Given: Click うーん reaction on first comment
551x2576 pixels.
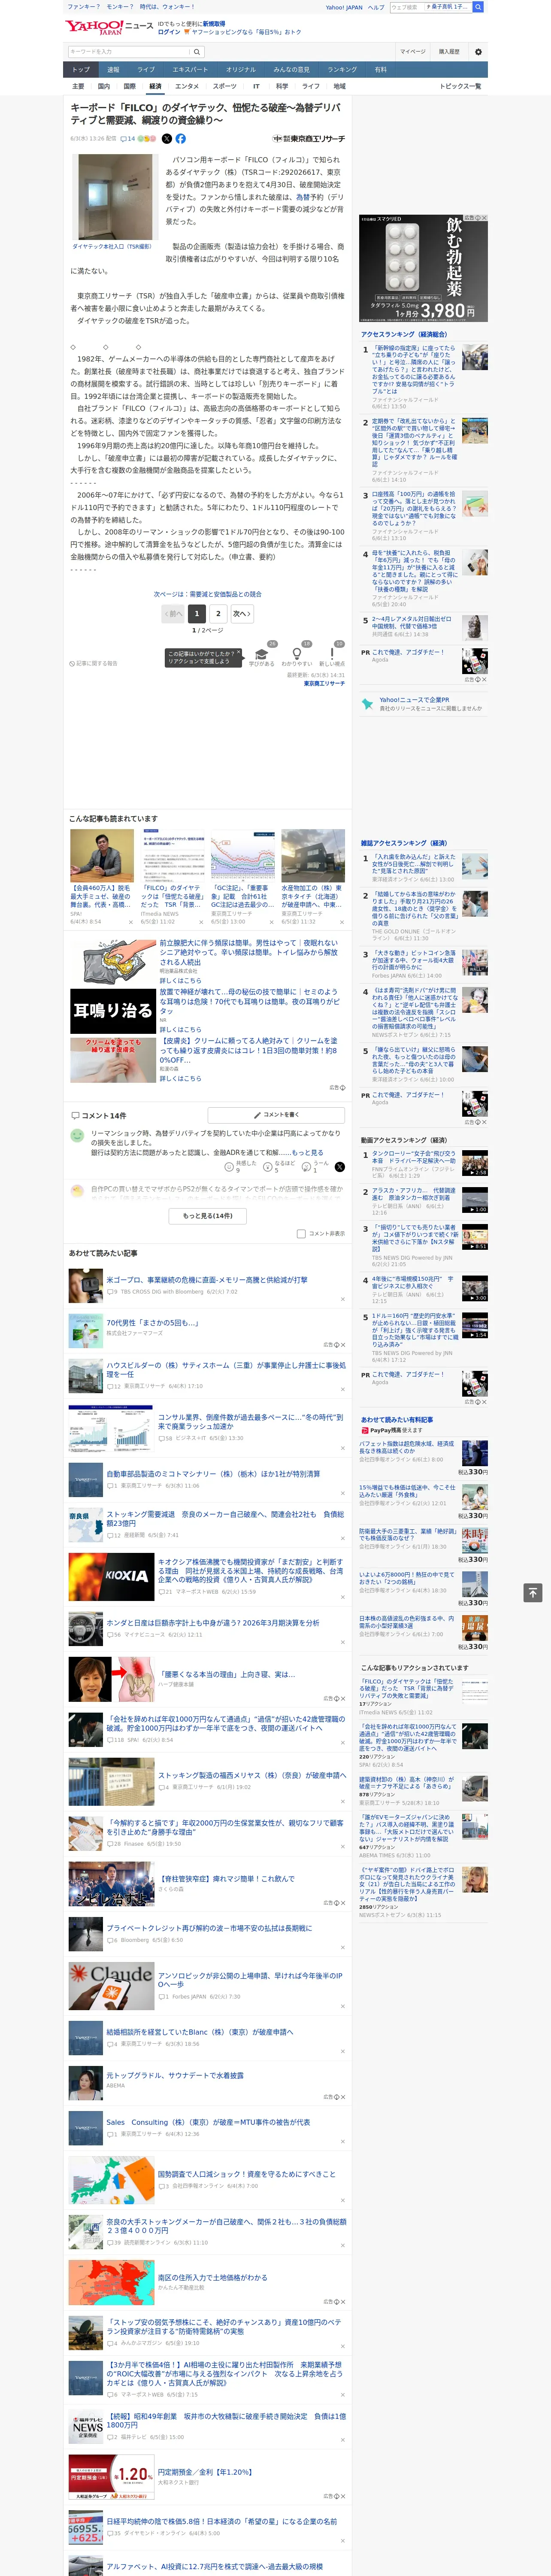Looking at the screenshot, I should click(316, 1166).
